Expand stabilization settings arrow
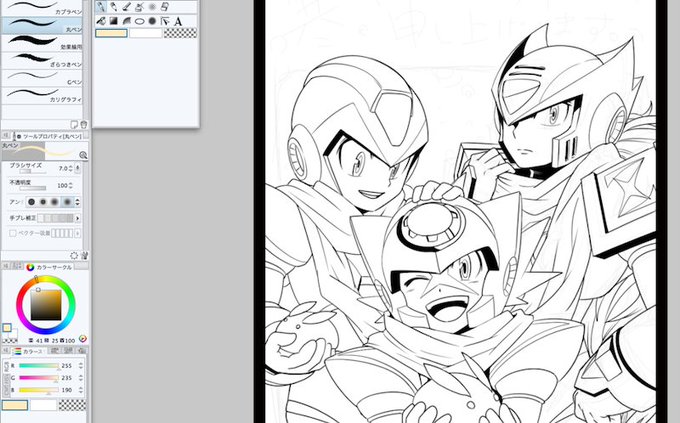The height and width of the screenshot is (423, 680). tap(78, 218)
